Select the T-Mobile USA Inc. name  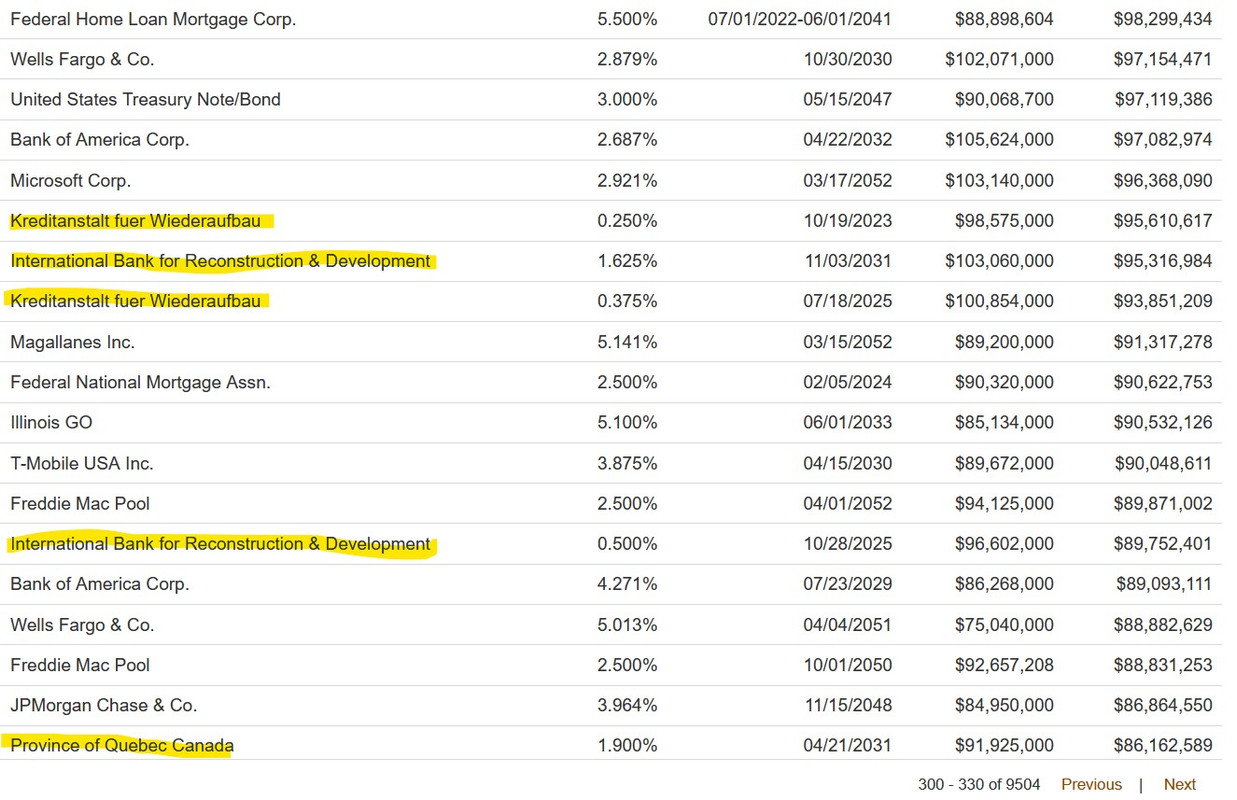click(82, 463)
